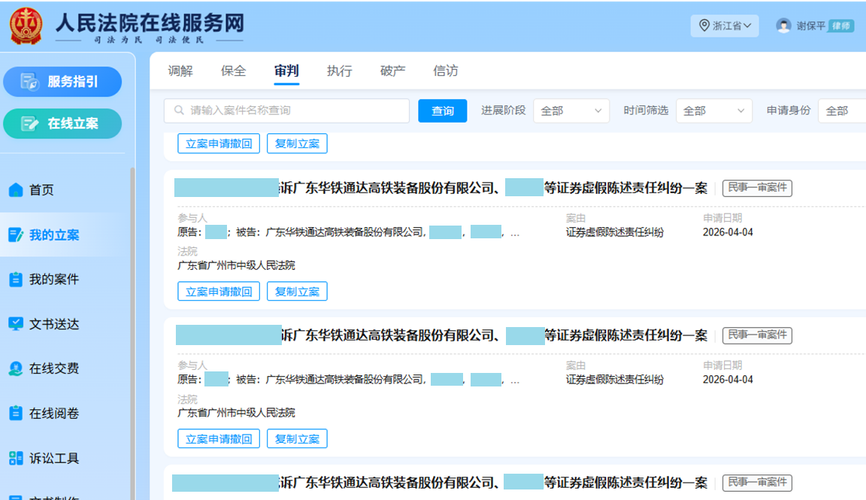The height and width of the screenshot is (500, 866).
Task: Start 在线立案 filing
Action: 62,123
